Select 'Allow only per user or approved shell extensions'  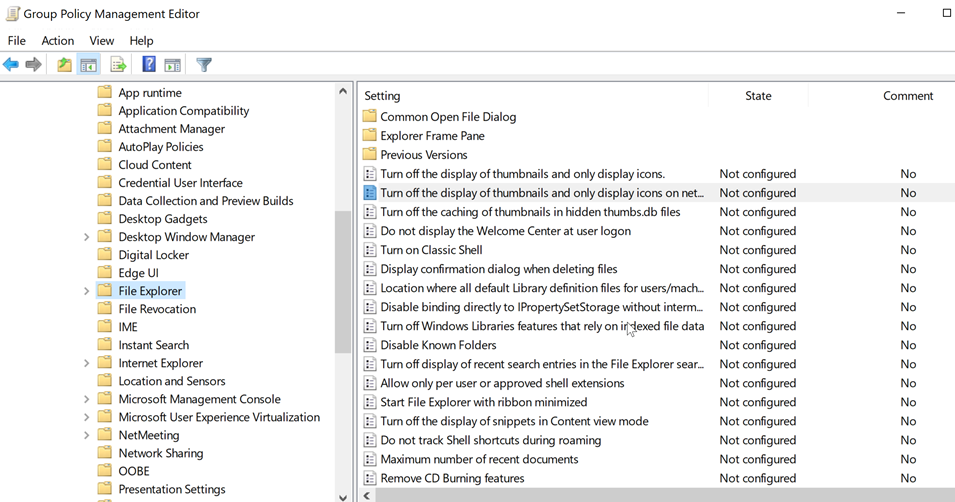point(502,383)
